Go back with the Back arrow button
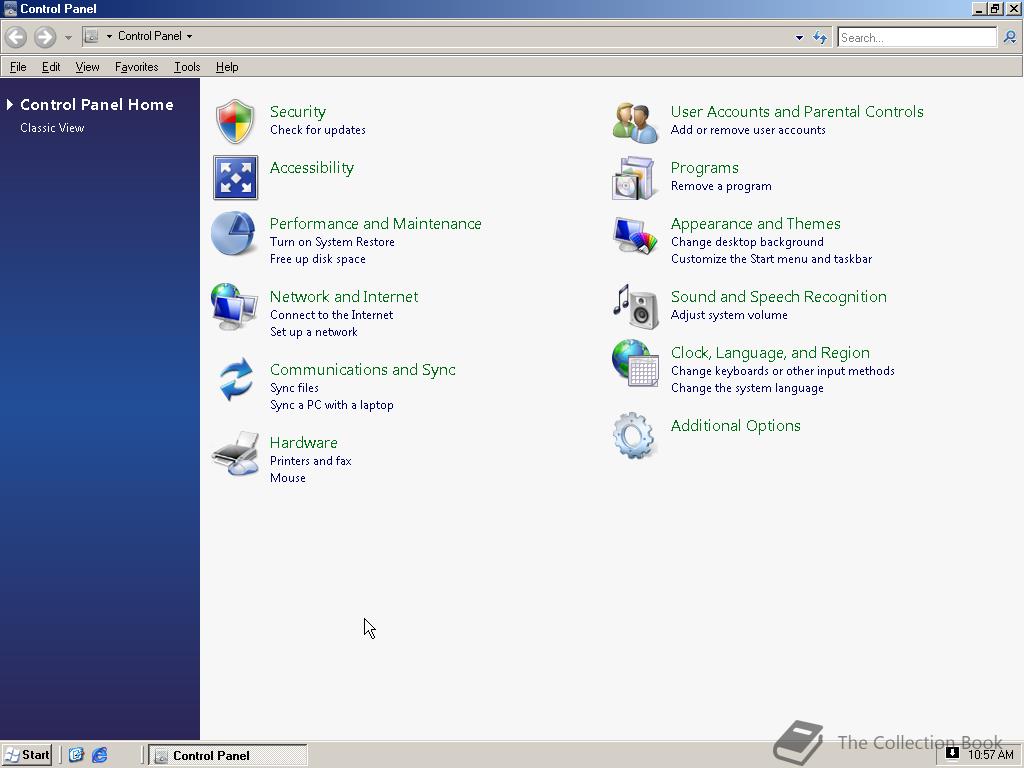Viewport: 1024px width, 768px height. tap(16, 37)
